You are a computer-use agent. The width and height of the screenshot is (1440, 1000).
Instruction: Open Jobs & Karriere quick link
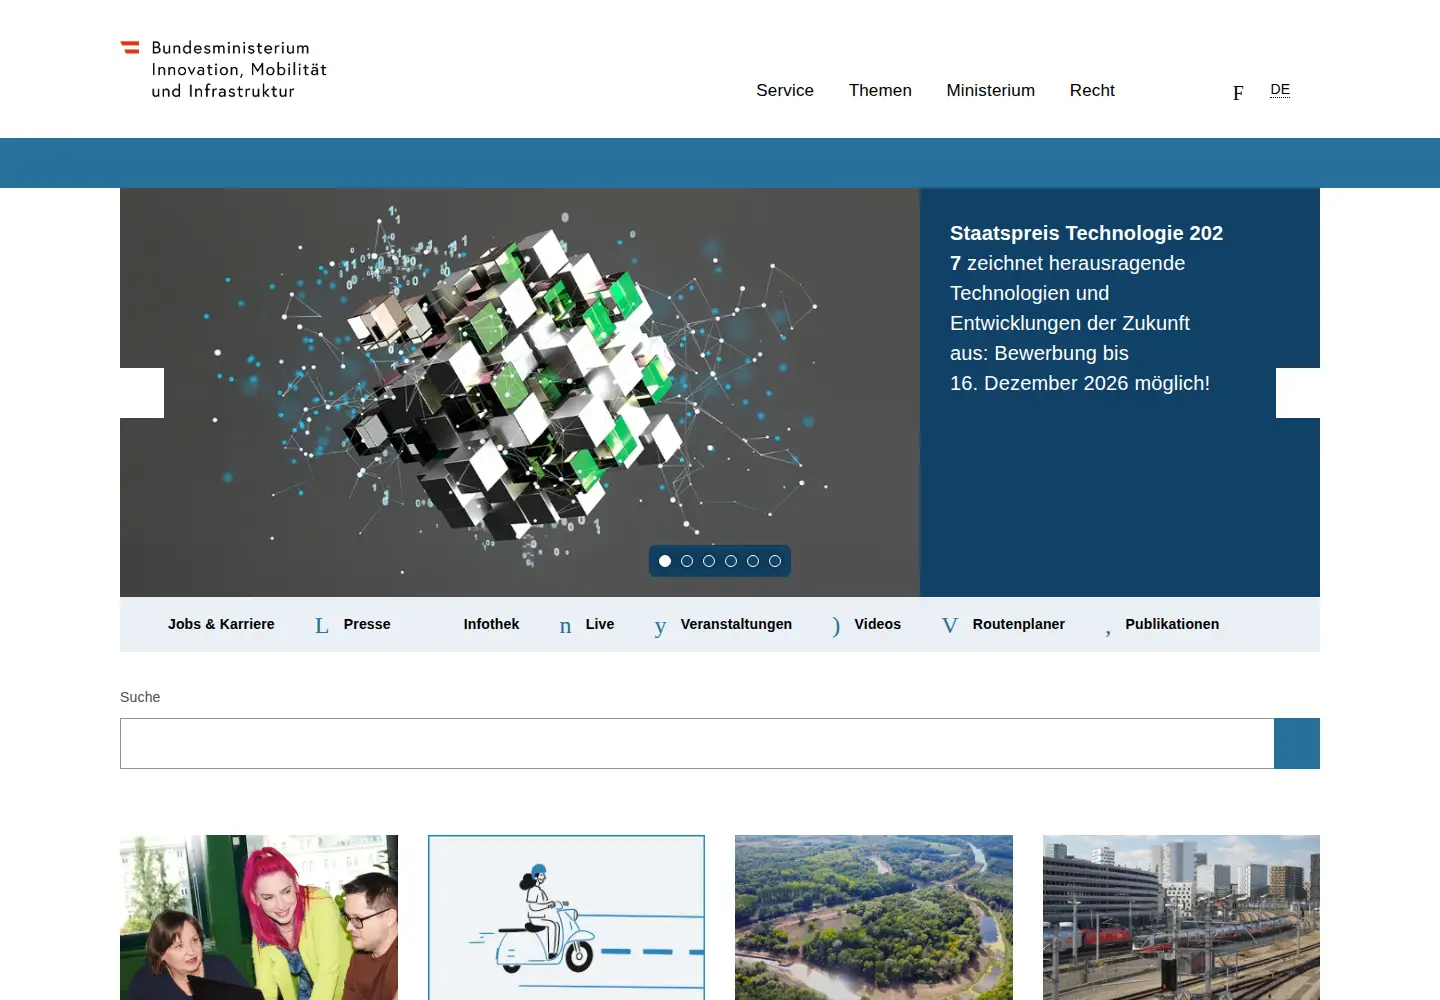(221, 624)
